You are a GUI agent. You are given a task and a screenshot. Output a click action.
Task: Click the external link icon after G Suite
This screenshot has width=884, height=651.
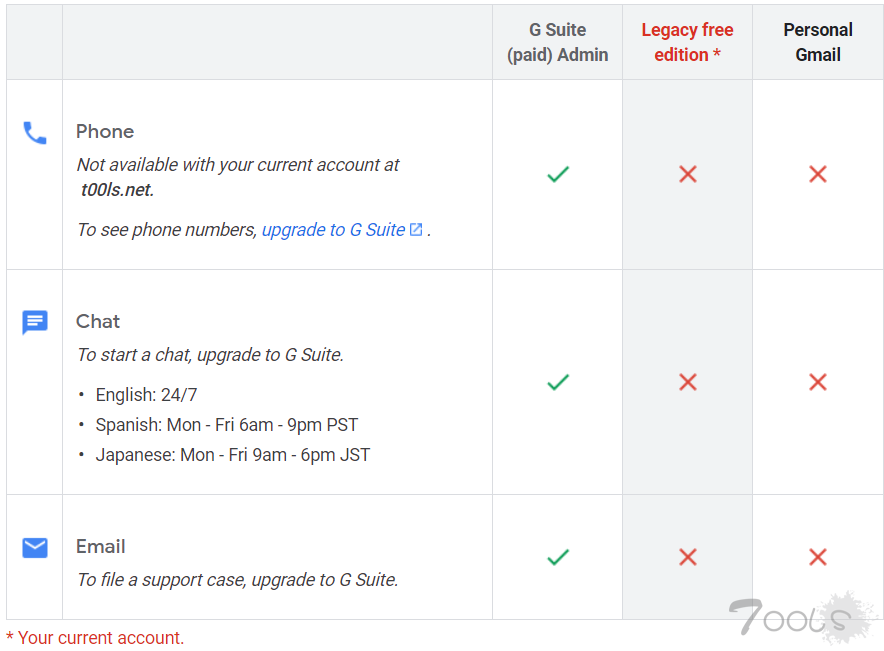point(416,229)
